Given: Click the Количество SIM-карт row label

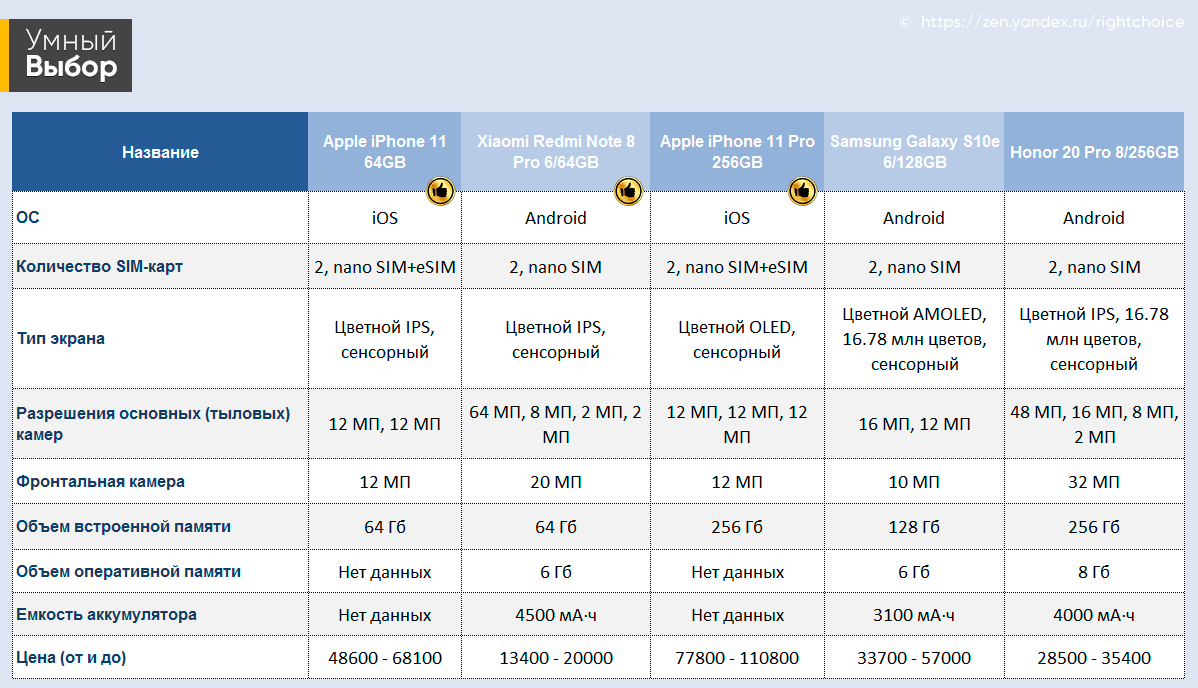Looking at the screenshot, I should [99, 267].
